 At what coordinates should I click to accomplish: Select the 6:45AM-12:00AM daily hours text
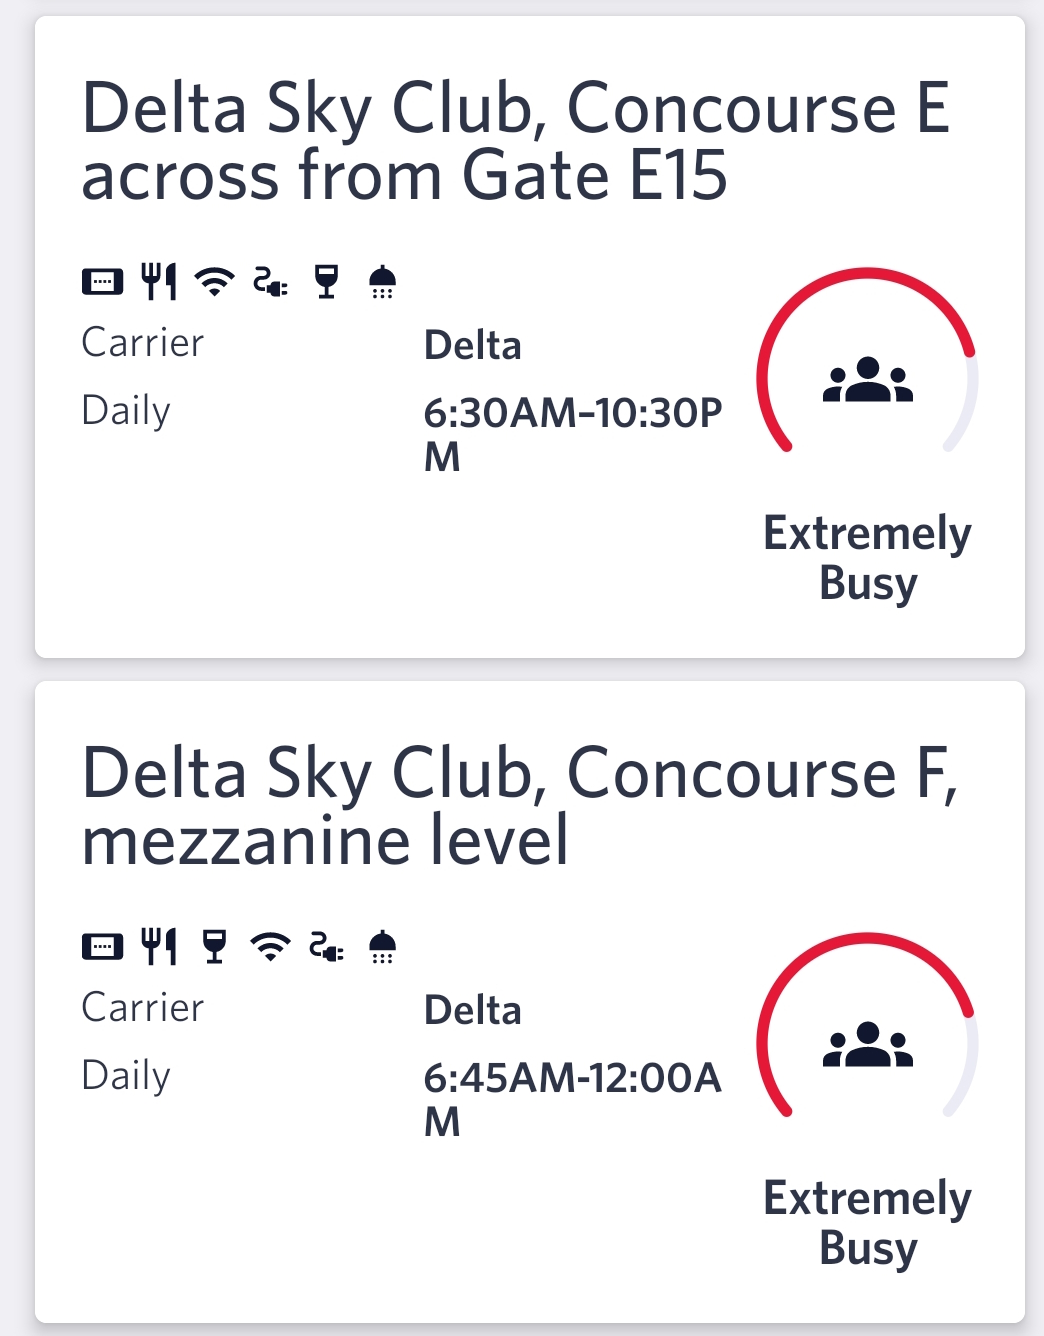click(x=572, y=1098)
